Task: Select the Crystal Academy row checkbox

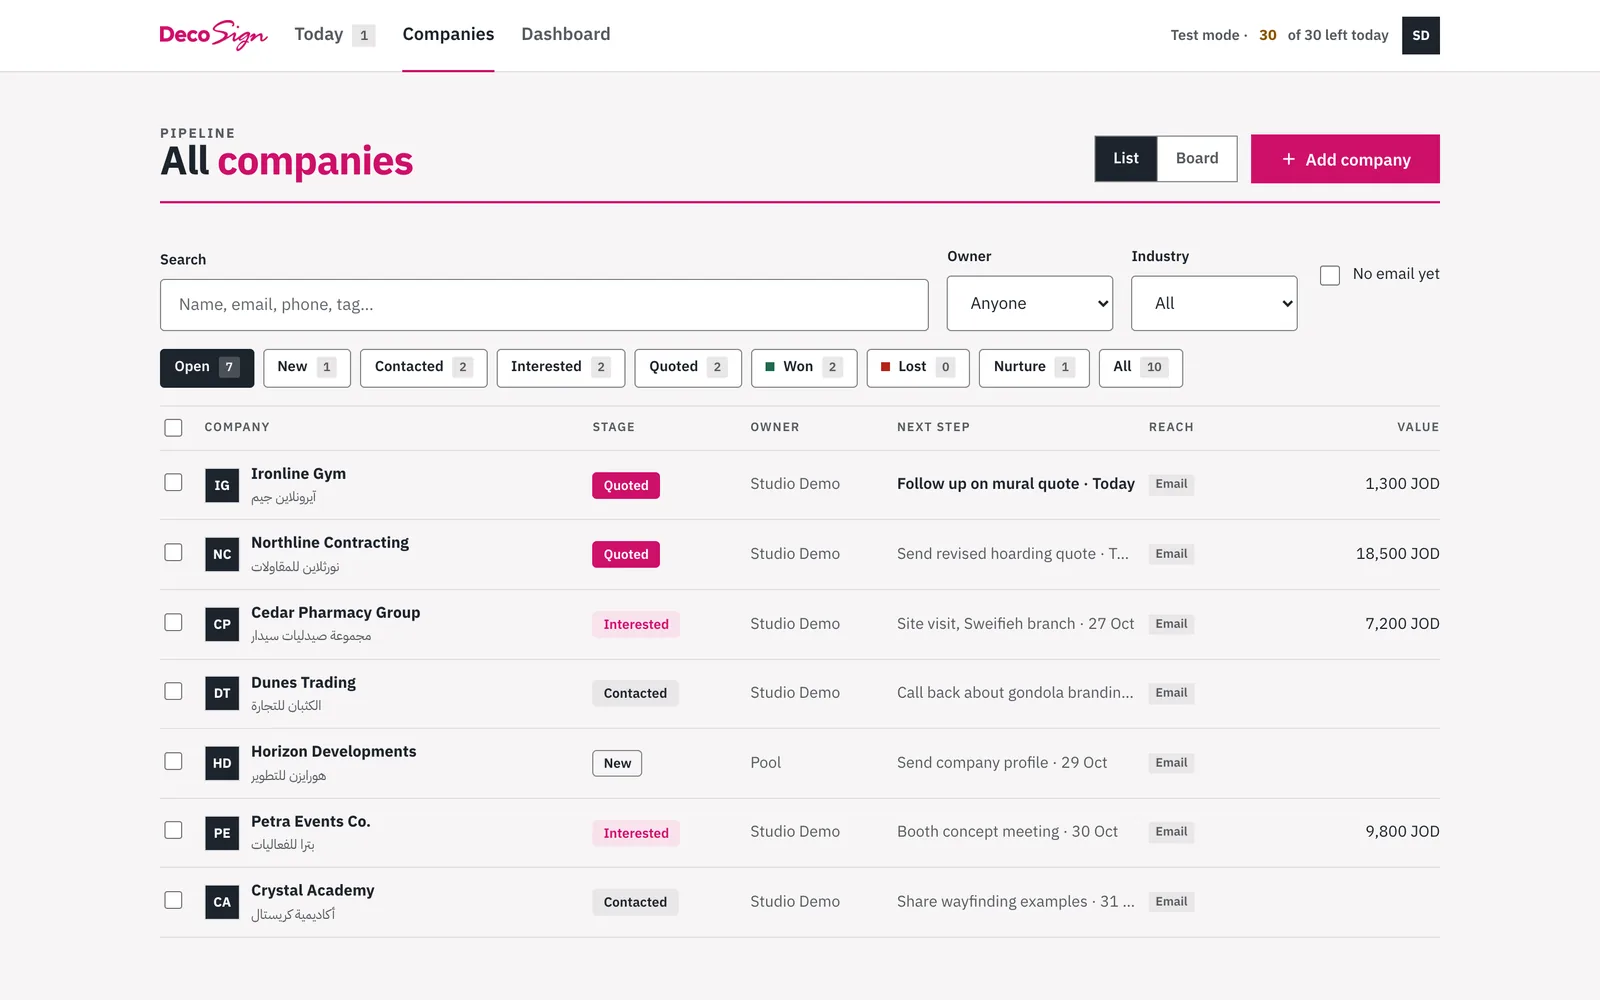Action: pos(173,900)
